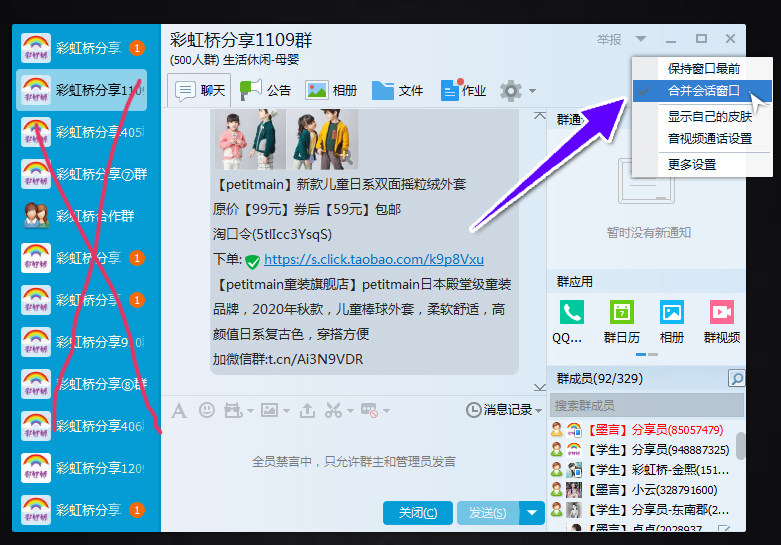Select active 彩虹桥分享110 conversation
The height and width of the screenshot is (545, 781).
click(82, 90)
